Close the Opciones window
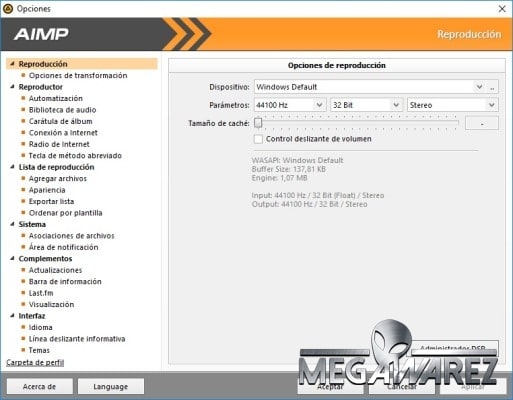This screenshot has width=513, height=400. (x=502, y=9)
